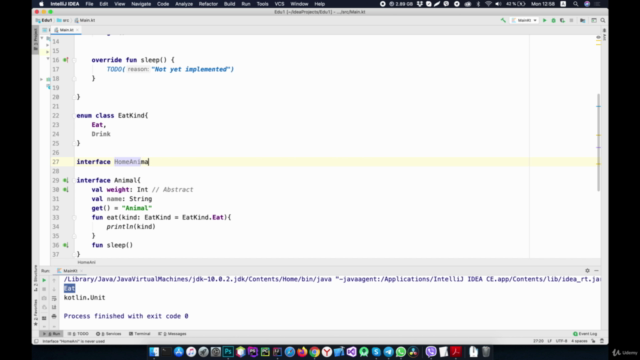Toggle scroll to end in the Run console
Image resolution: width=640 pixels, height=360 pixels.
click(x=54, y=308)
